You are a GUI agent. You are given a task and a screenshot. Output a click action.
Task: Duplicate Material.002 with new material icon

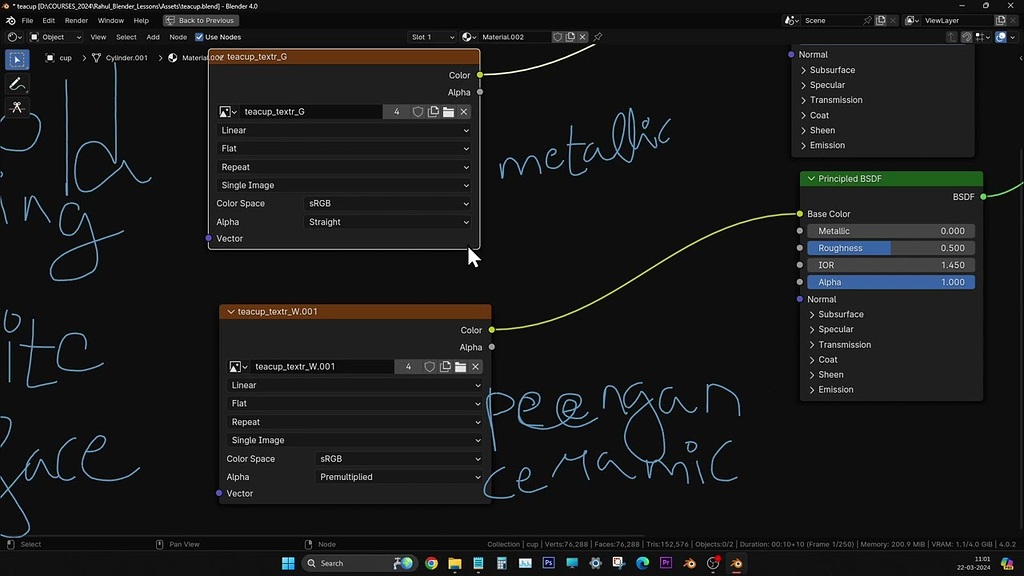pos(570,37)
